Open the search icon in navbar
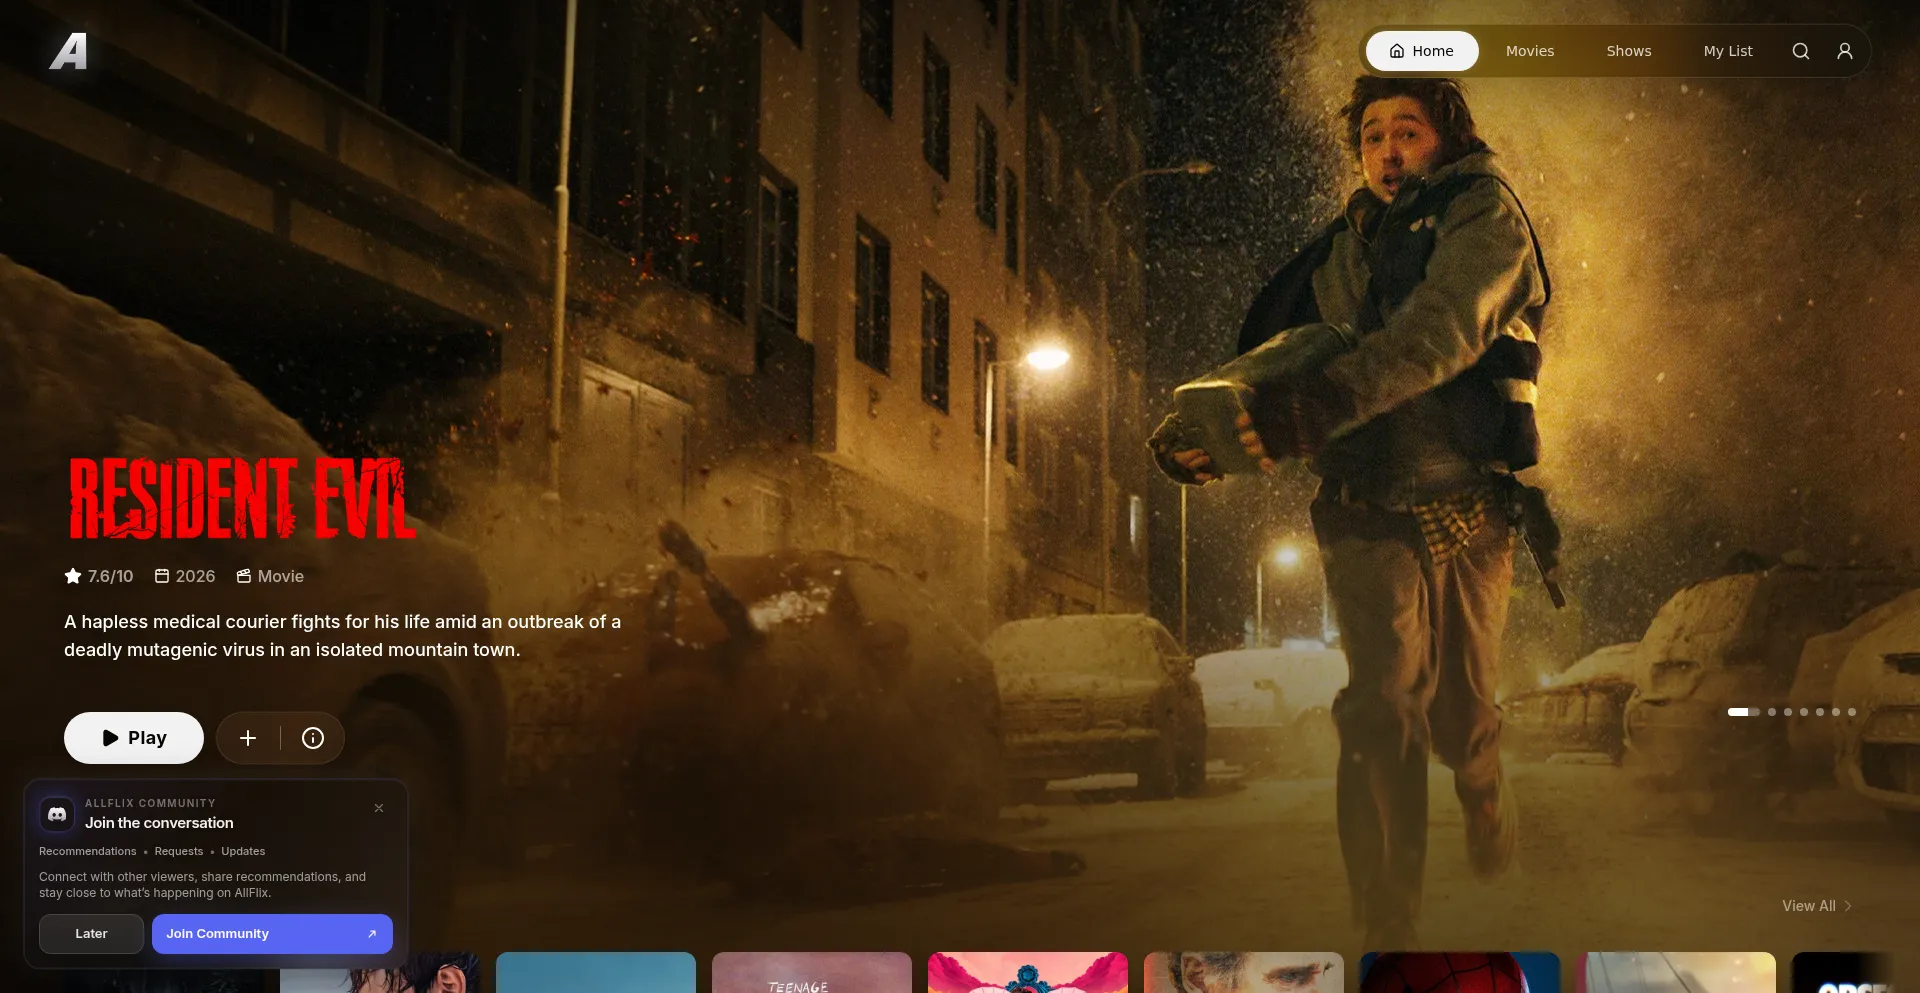The height and width of the screenshot is (993, 1920). point(1800,51)
